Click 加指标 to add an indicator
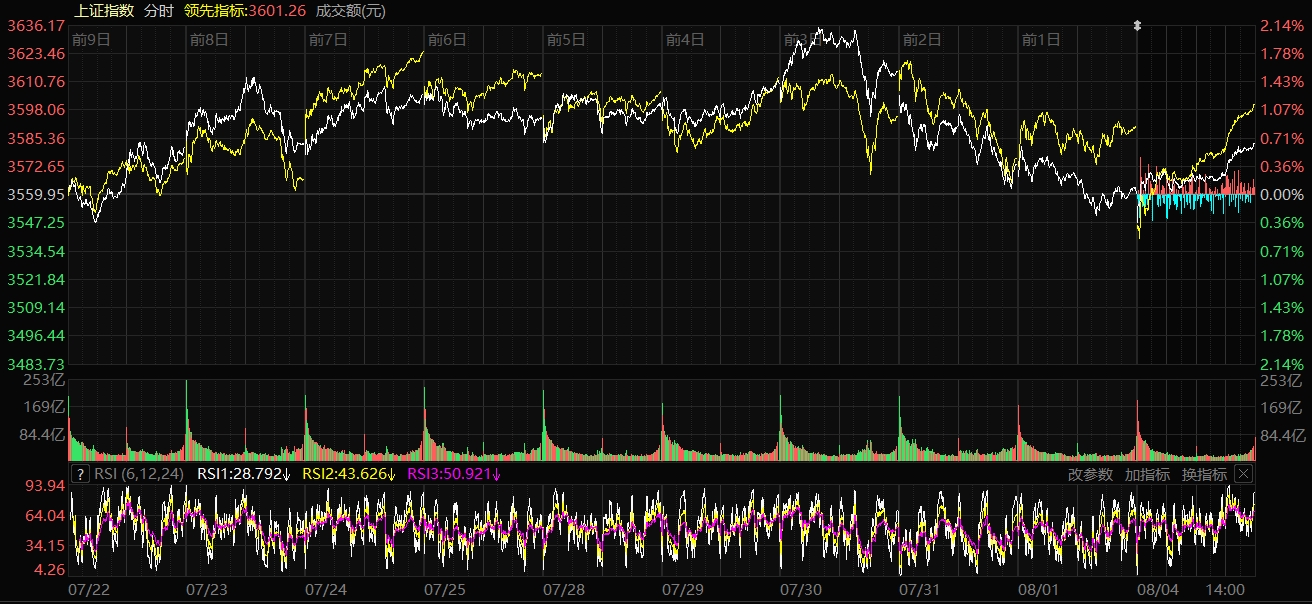The width and height of the screenshot is (1312, 604). 1147,474
